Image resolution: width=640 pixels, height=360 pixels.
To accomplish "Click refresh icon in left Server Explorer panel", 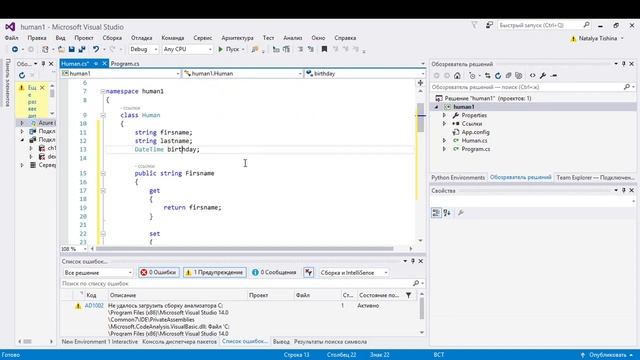I will pos(22,76).
